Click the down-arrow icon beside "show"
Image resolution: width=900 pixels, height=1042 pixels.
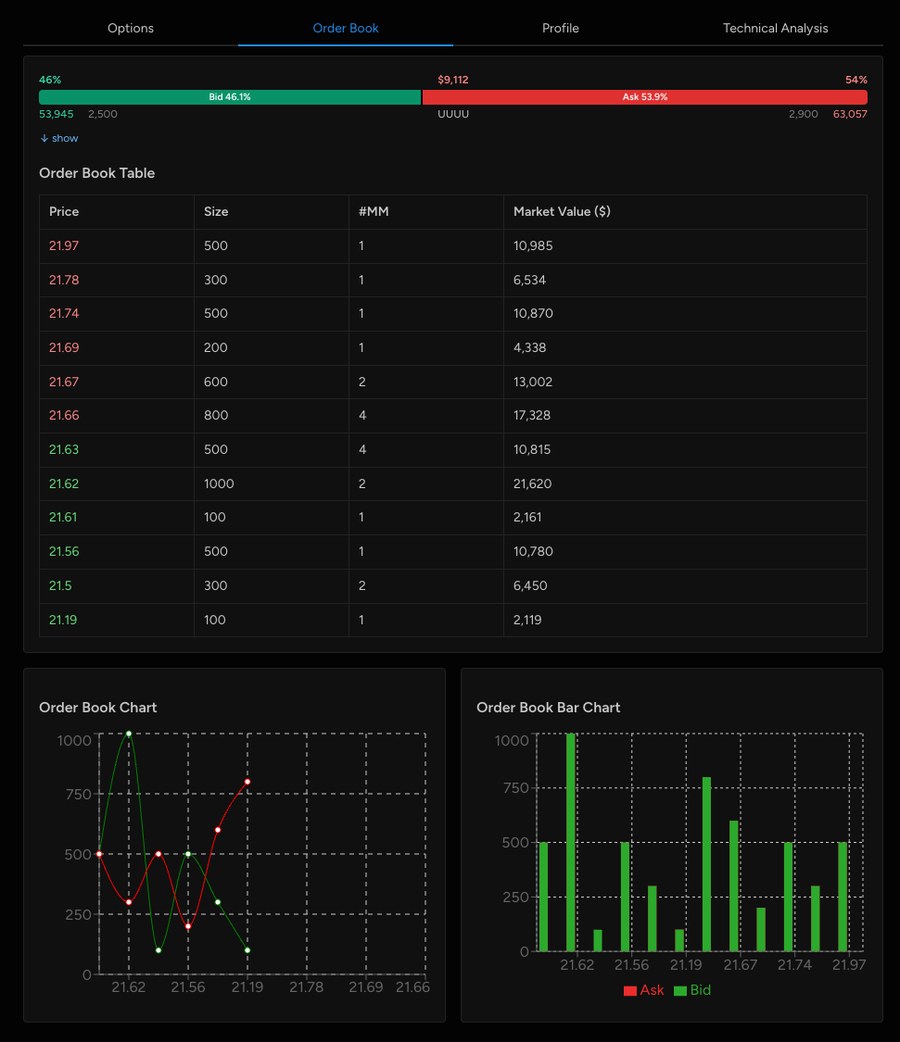[x=46, y=138]
